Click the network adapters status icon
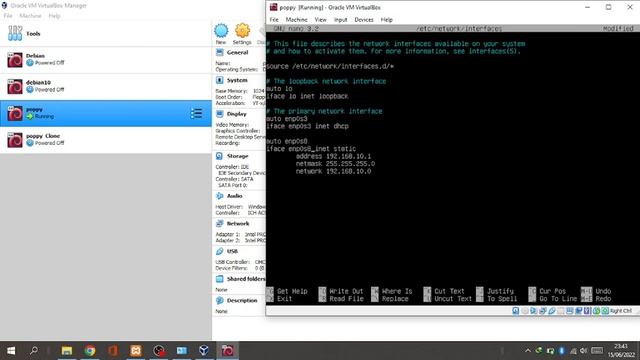This screenshot has height=360, width=640. tap(543, 311)
